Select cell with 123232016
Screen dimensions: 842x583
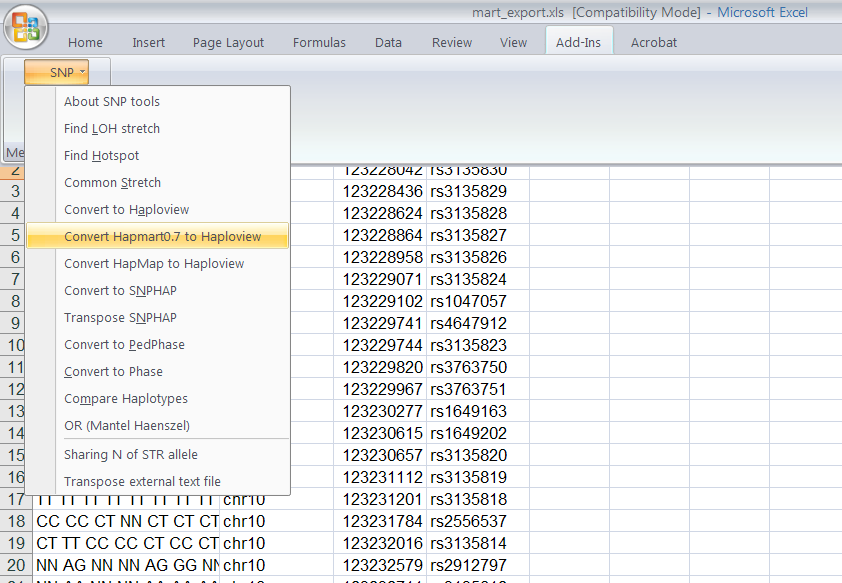pyautogui.click(x=380, y=543)
